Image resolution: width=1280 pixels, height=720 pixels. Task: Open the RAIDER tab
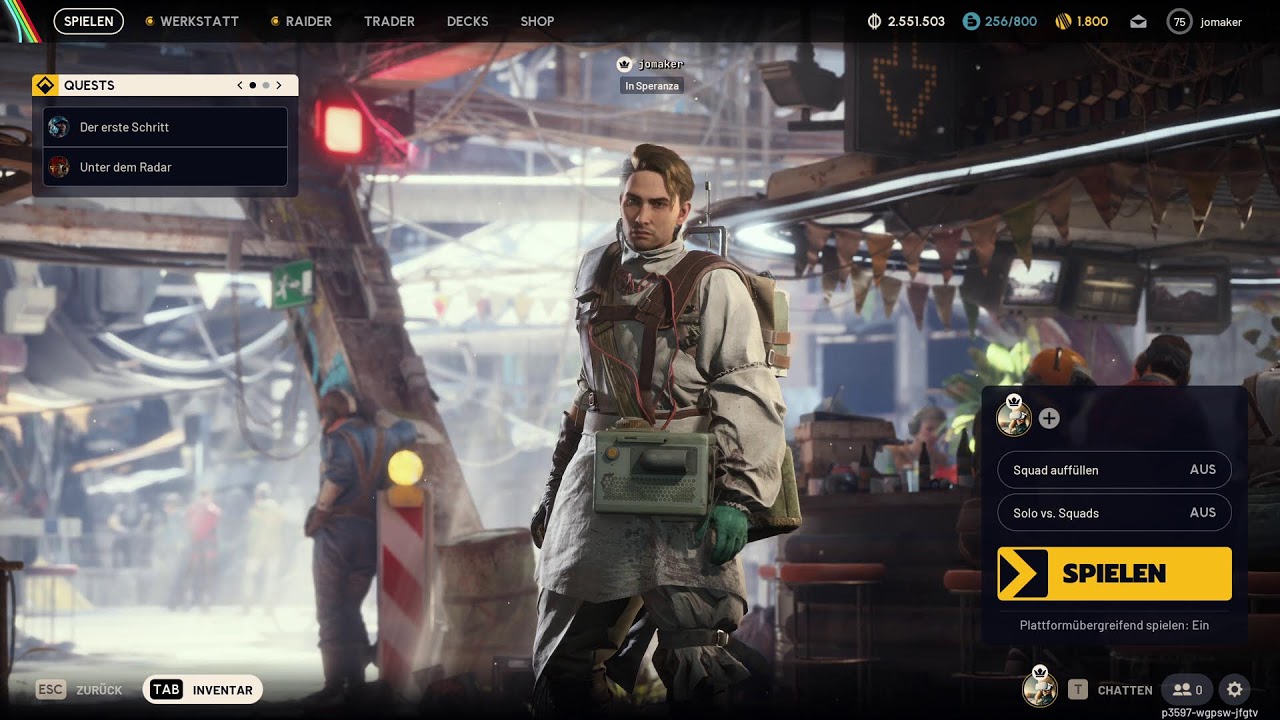(301, 21)
